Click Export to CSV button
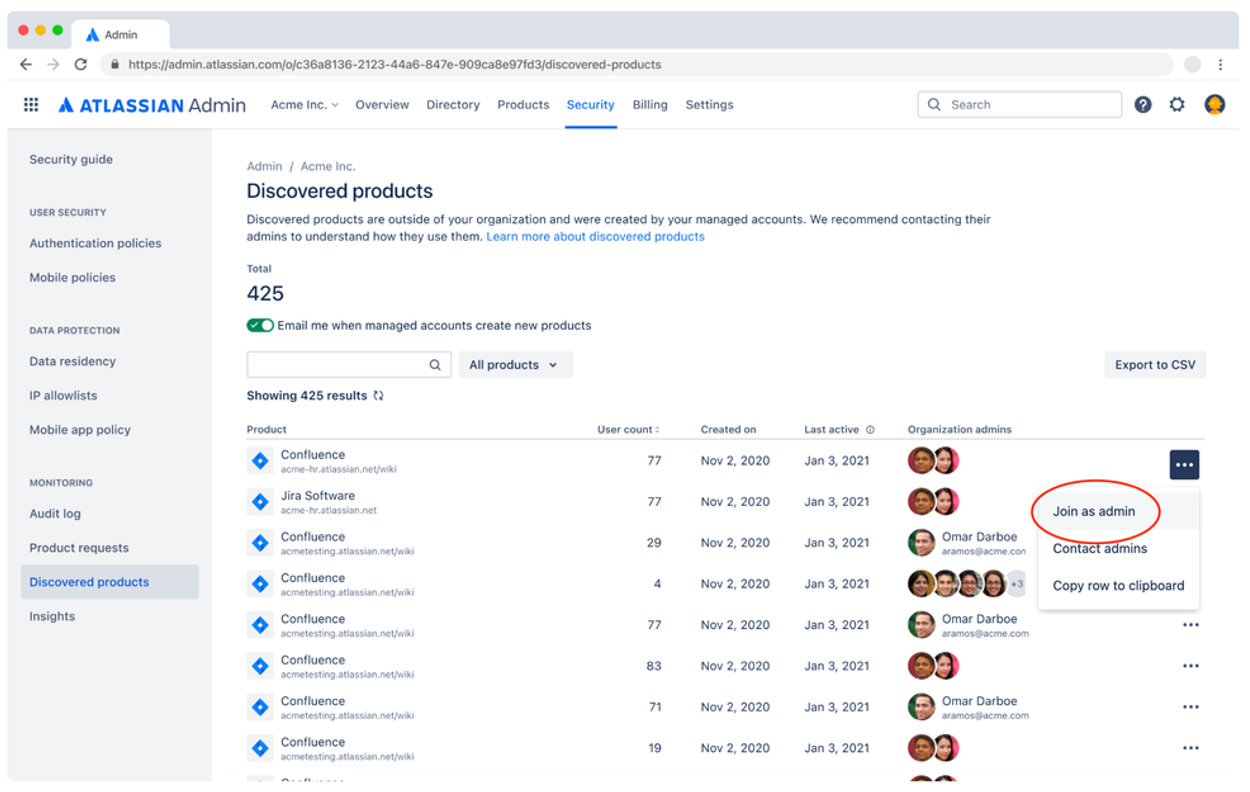 pos(1155,365)
